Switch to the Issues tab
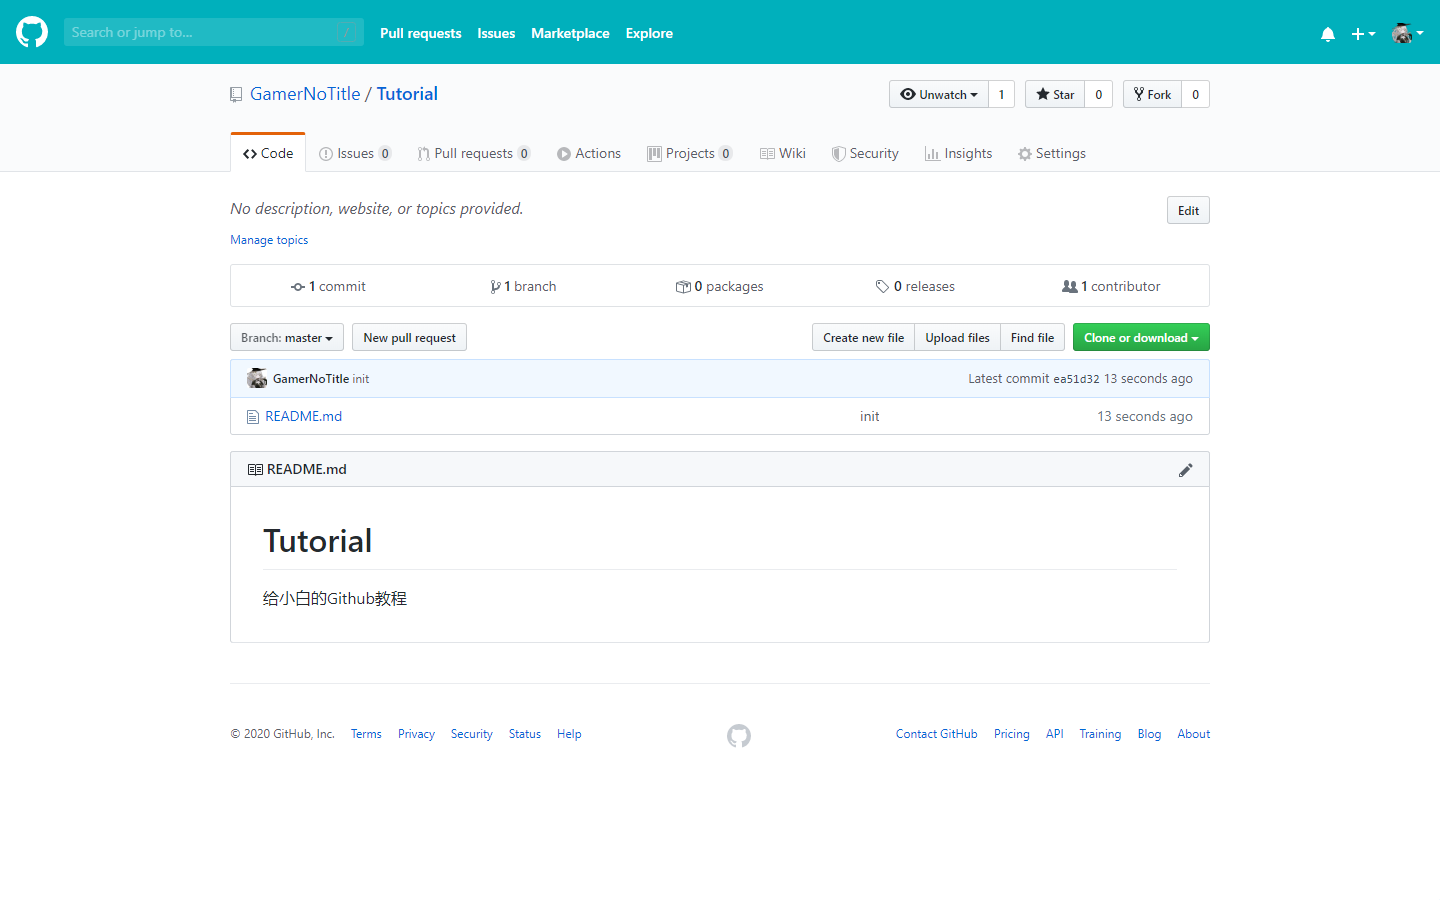Viewport: 1440px width, 900px height. 354,153
